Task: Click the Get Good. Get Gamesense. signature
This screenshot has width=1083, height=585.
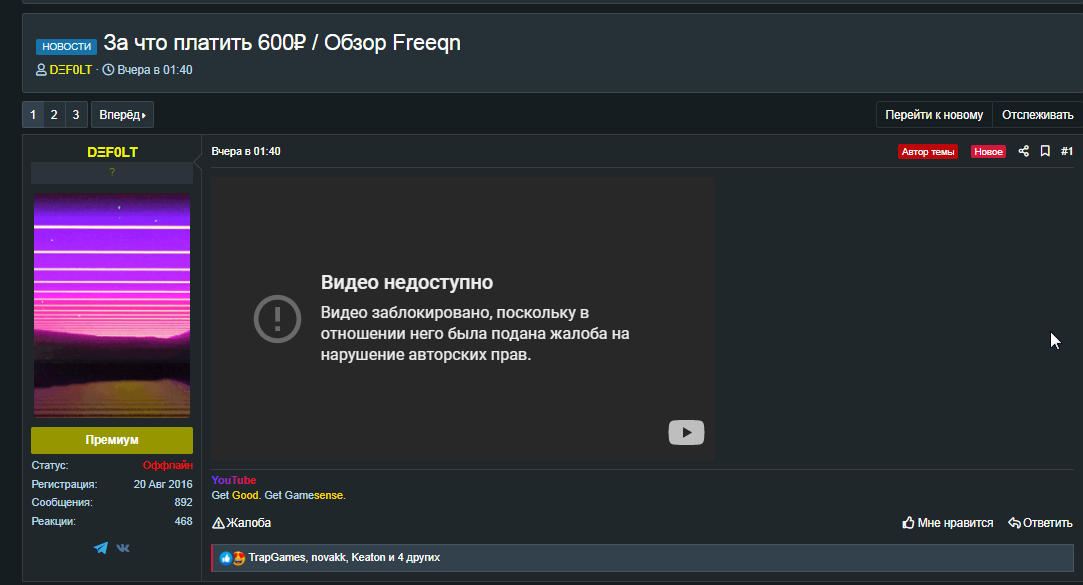Action: pyautogui.click(x=278, y=495)
